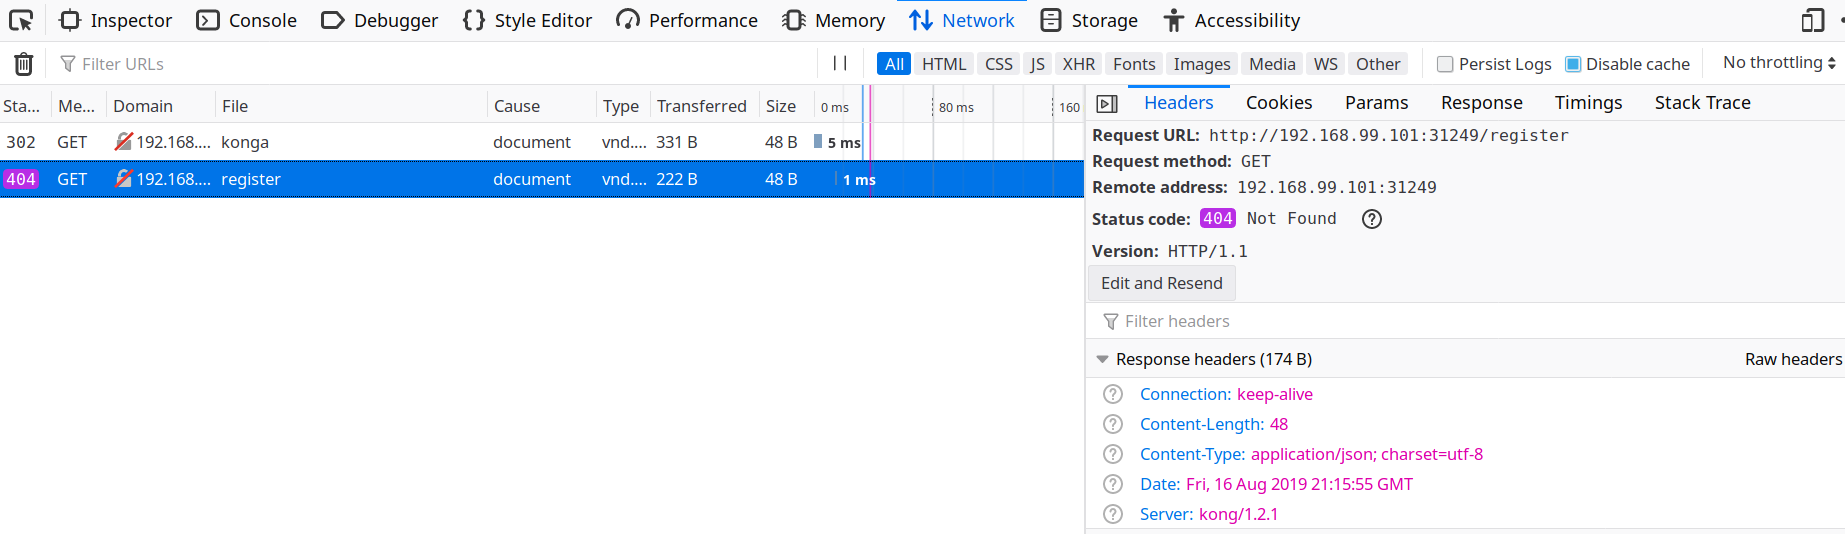This screenshot has height=534, width=1845.
Task: Open the Params details tab
Action: (x=1376, y=103)
